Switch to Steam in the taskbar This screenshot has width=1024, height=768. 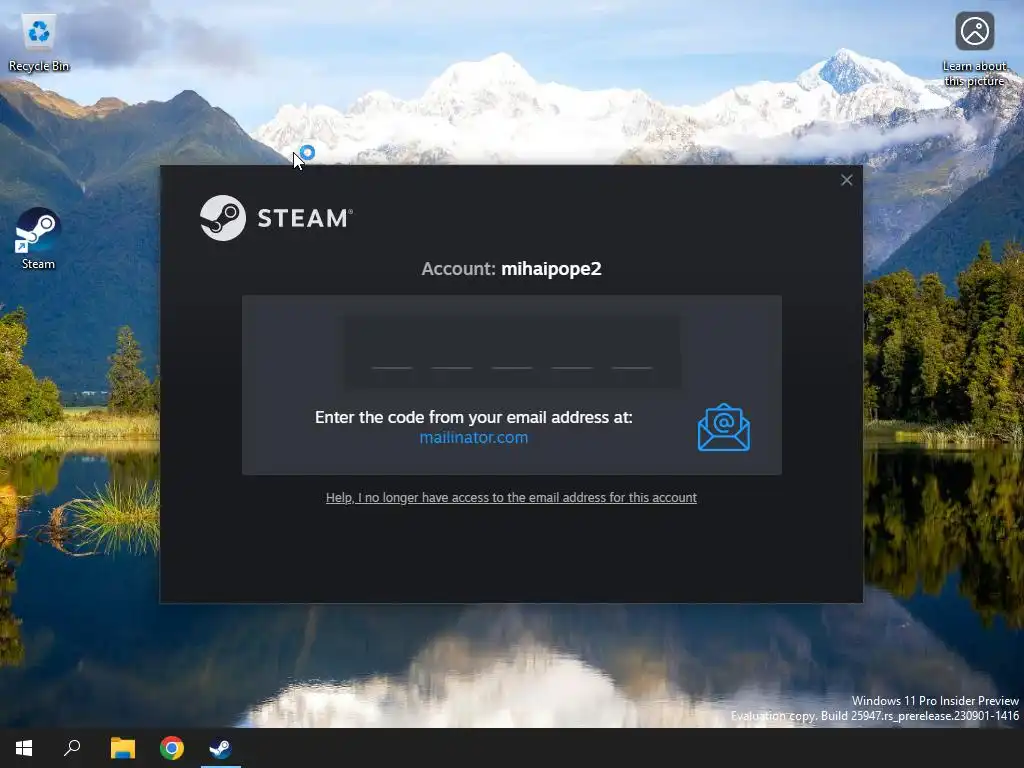coord(221,748)
